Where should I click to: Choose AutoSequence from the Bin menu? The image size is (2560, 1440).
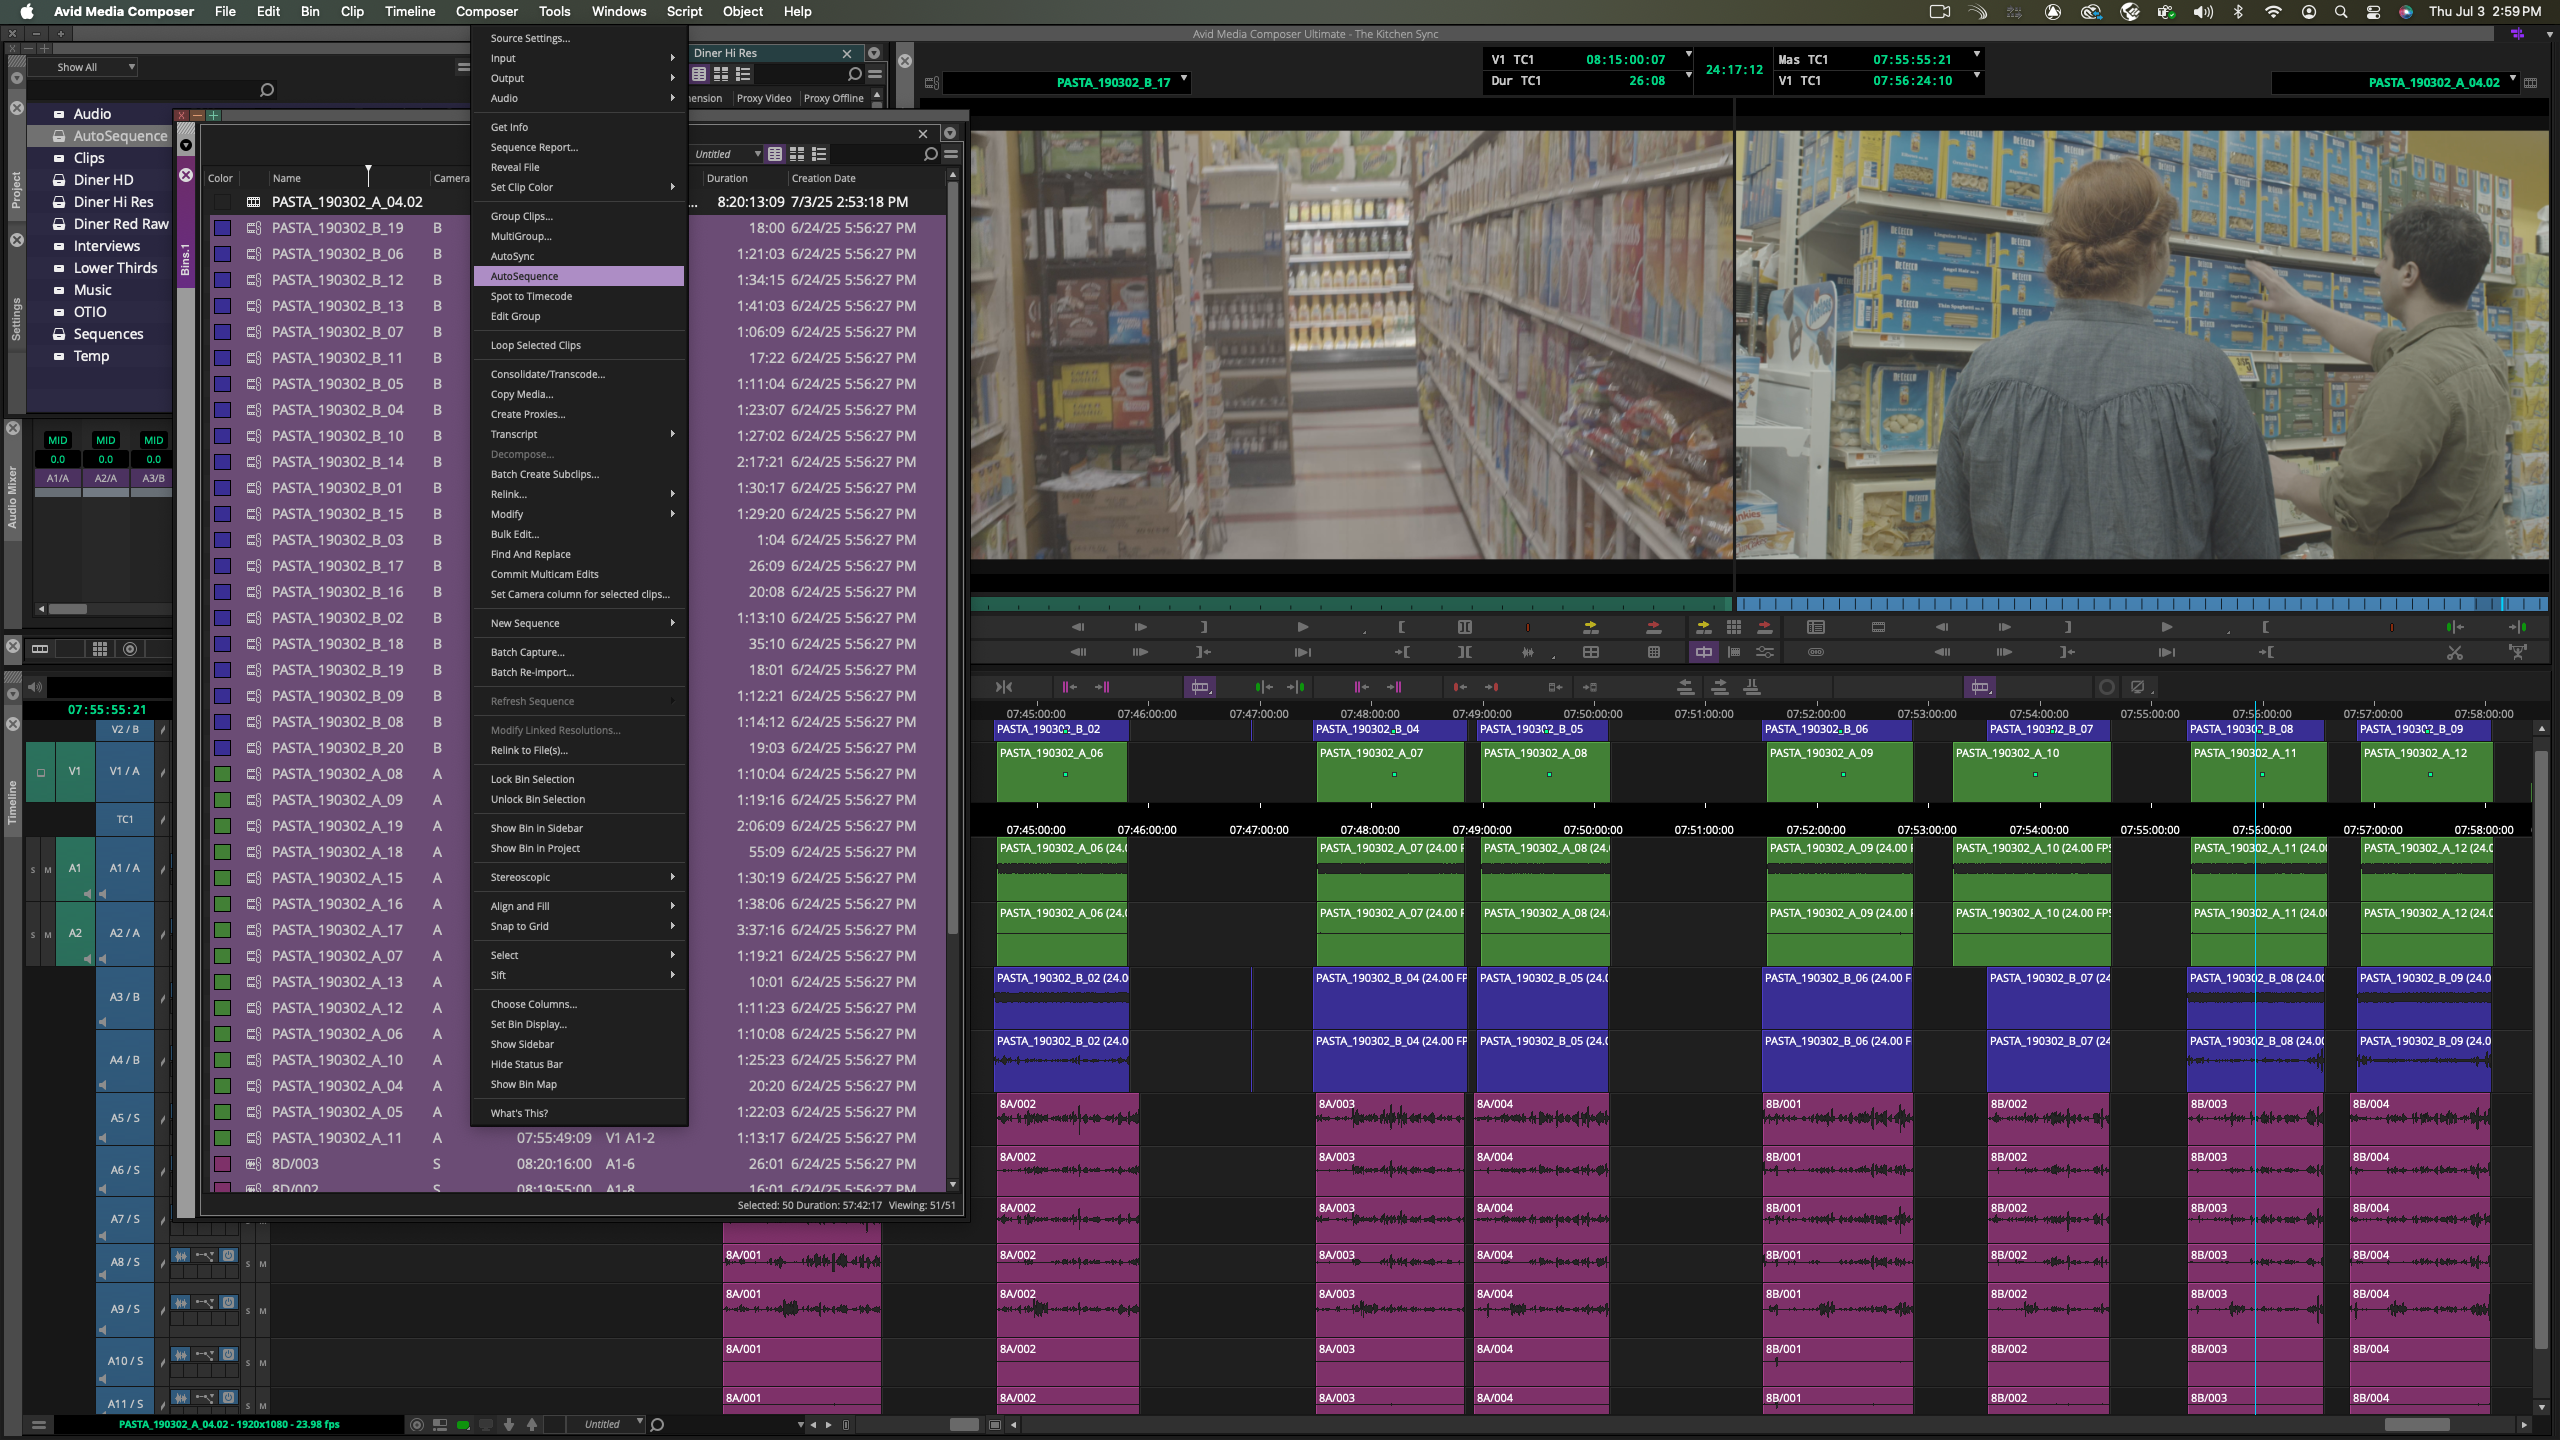point(579,276)
